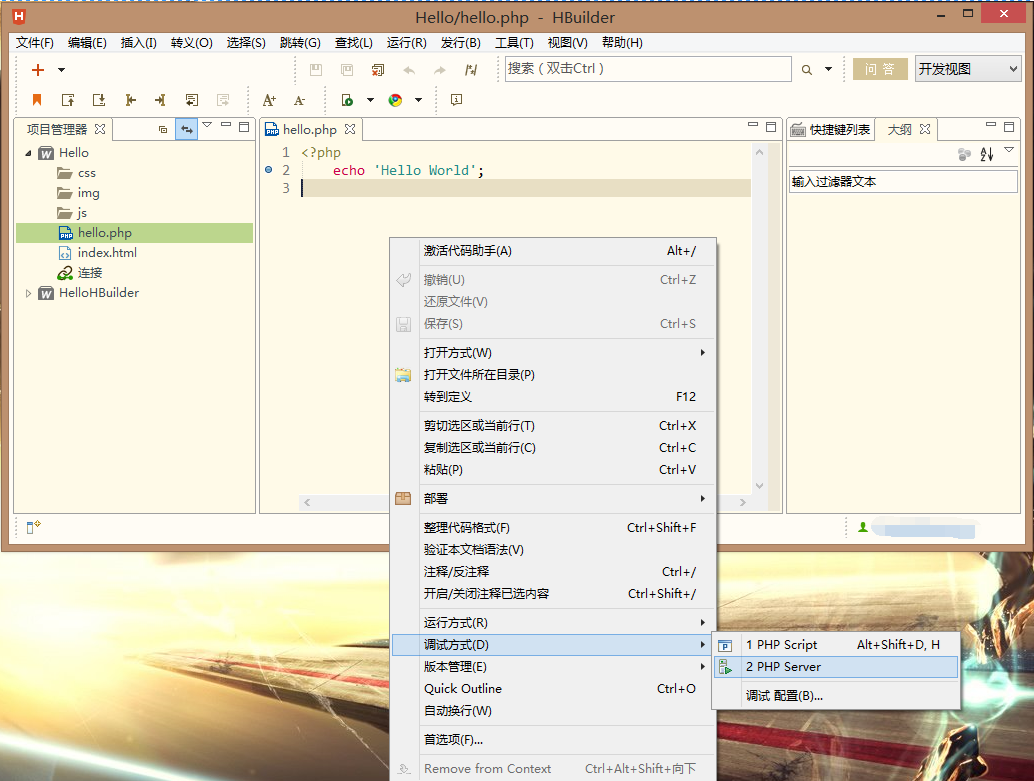The width and height of the screenshot is (1034, 781).
Task: Click the magnifier search icon
Action: pyautogui.click(x=806, y=69)
